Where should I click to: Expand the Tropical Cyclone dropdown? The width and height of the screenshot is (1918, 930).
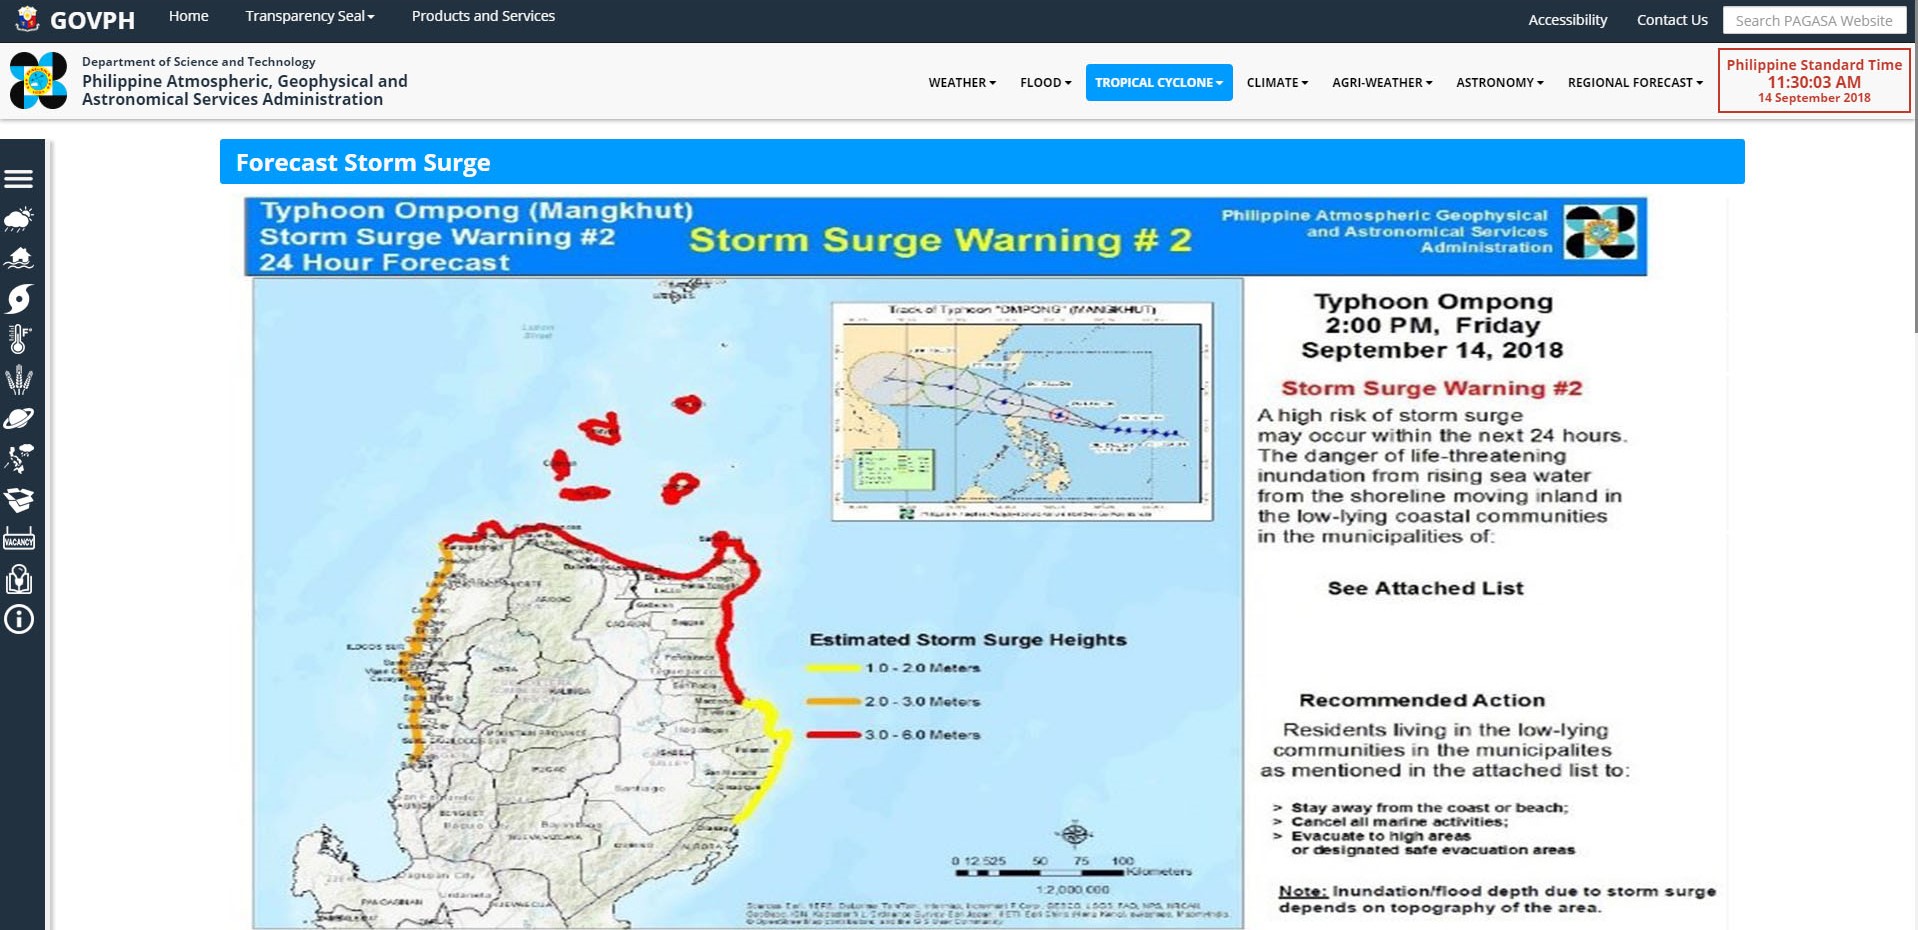1159,83
